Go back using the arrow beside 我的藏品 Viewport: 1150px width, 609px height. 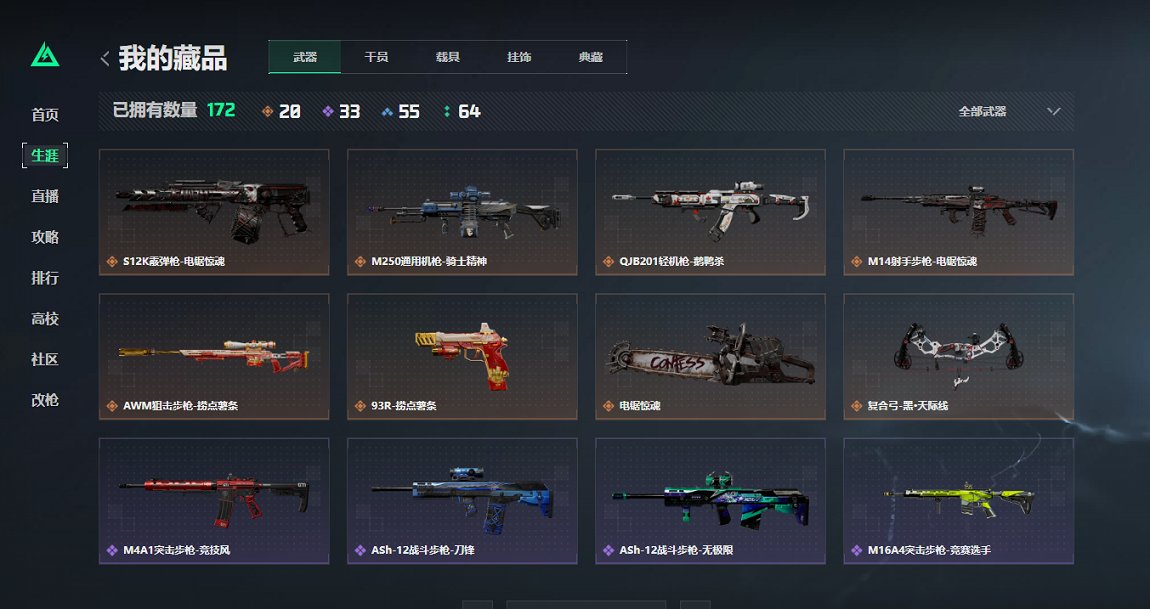(x=105, y=59)
